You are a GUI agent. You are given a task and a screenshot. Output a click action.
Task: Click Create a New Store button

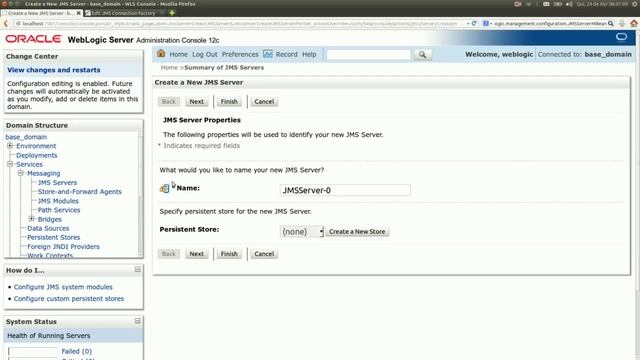pos(357,231)
